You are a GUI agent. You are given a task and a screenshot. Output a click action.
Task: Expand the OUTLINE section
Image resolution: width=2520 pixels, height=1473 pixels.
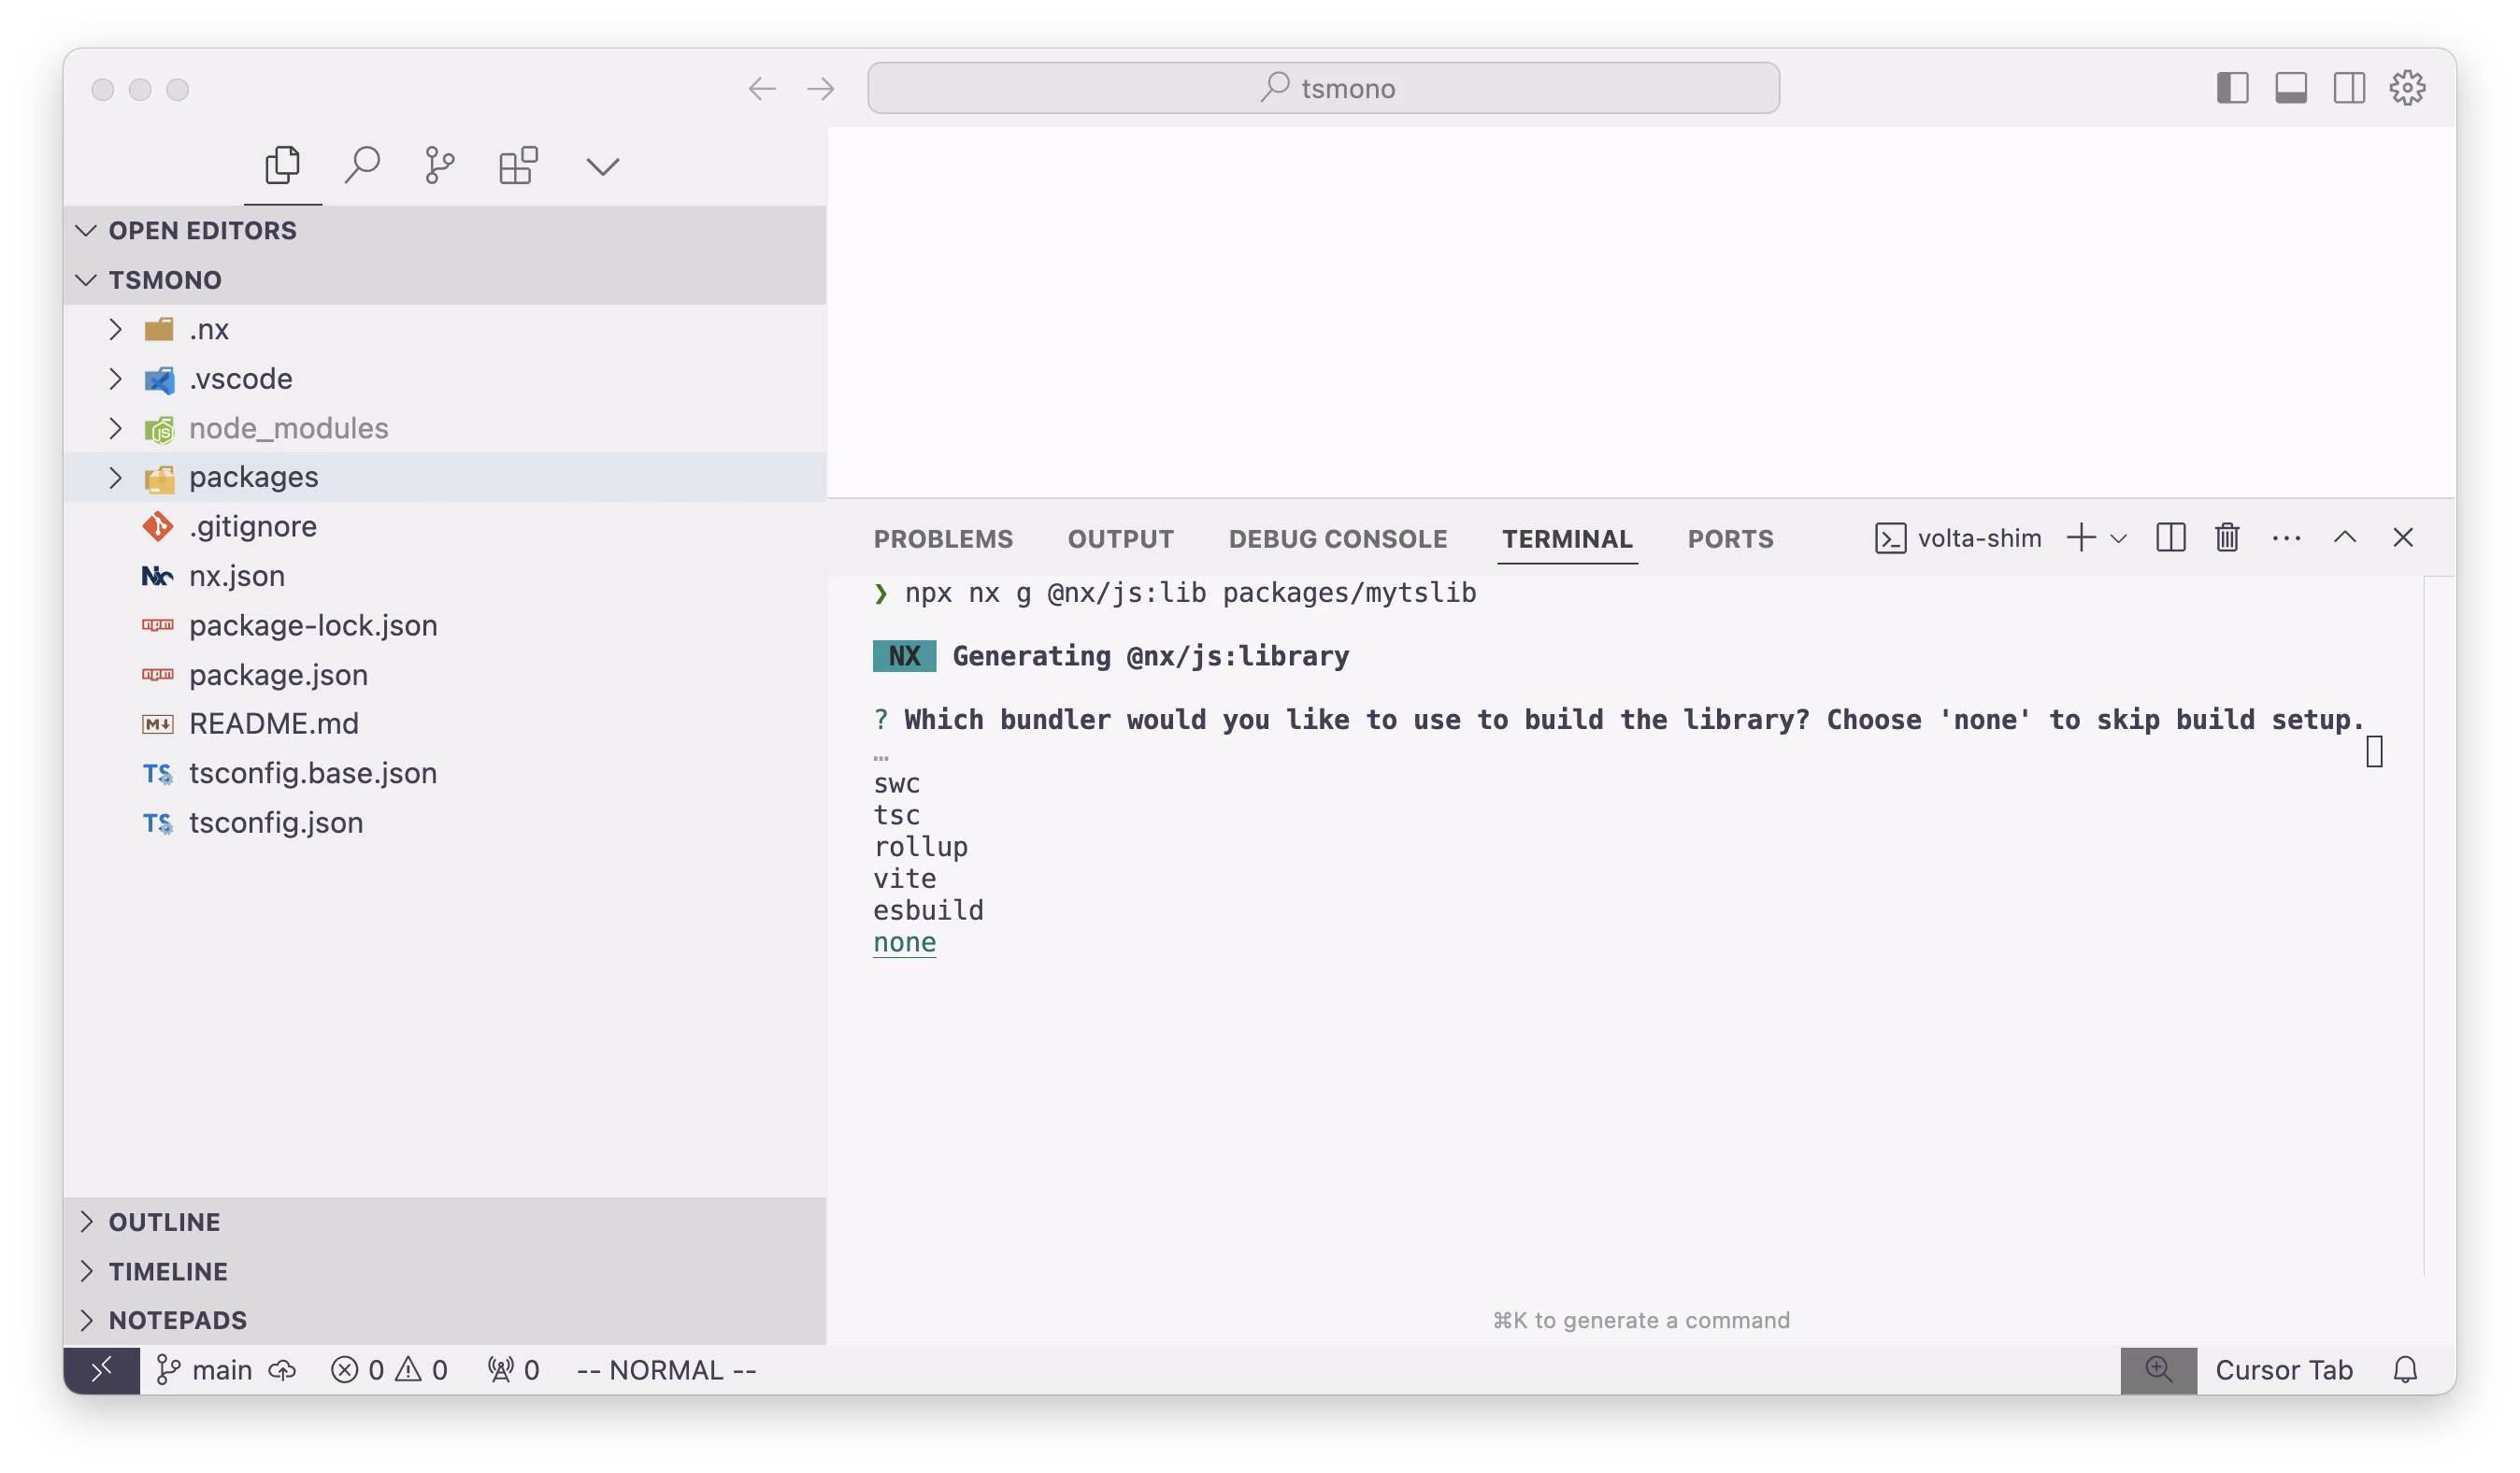tap(164, 1222)
